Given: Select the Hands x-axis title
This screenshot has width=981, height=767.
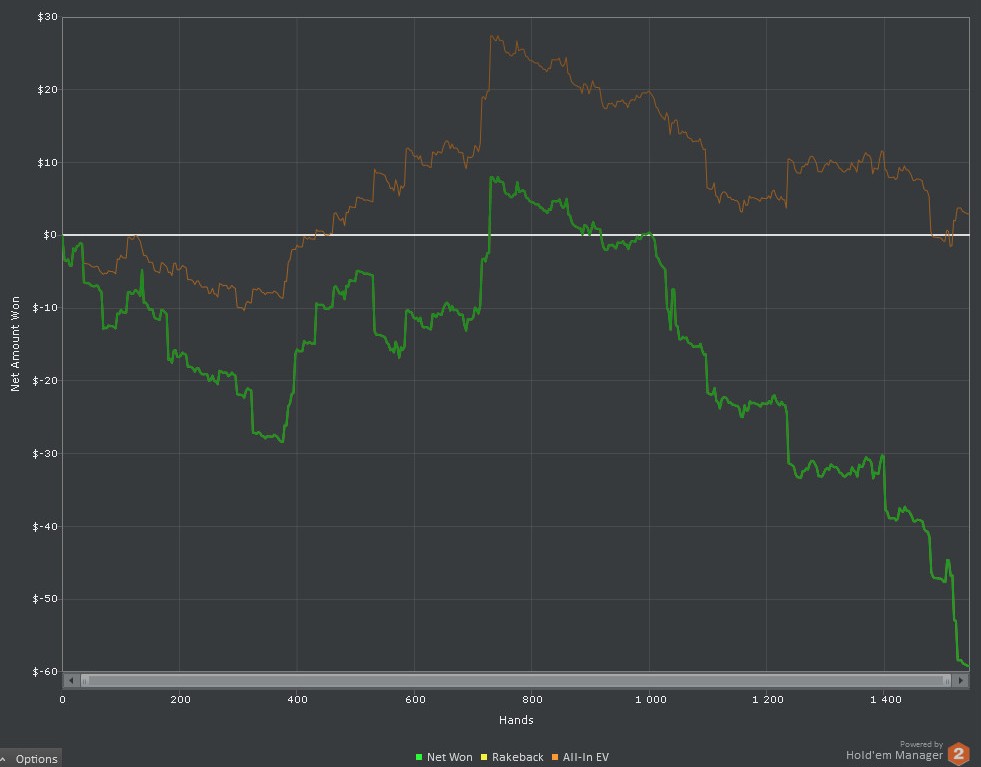Looking at the screenshot, I should [x=515, y=720].
